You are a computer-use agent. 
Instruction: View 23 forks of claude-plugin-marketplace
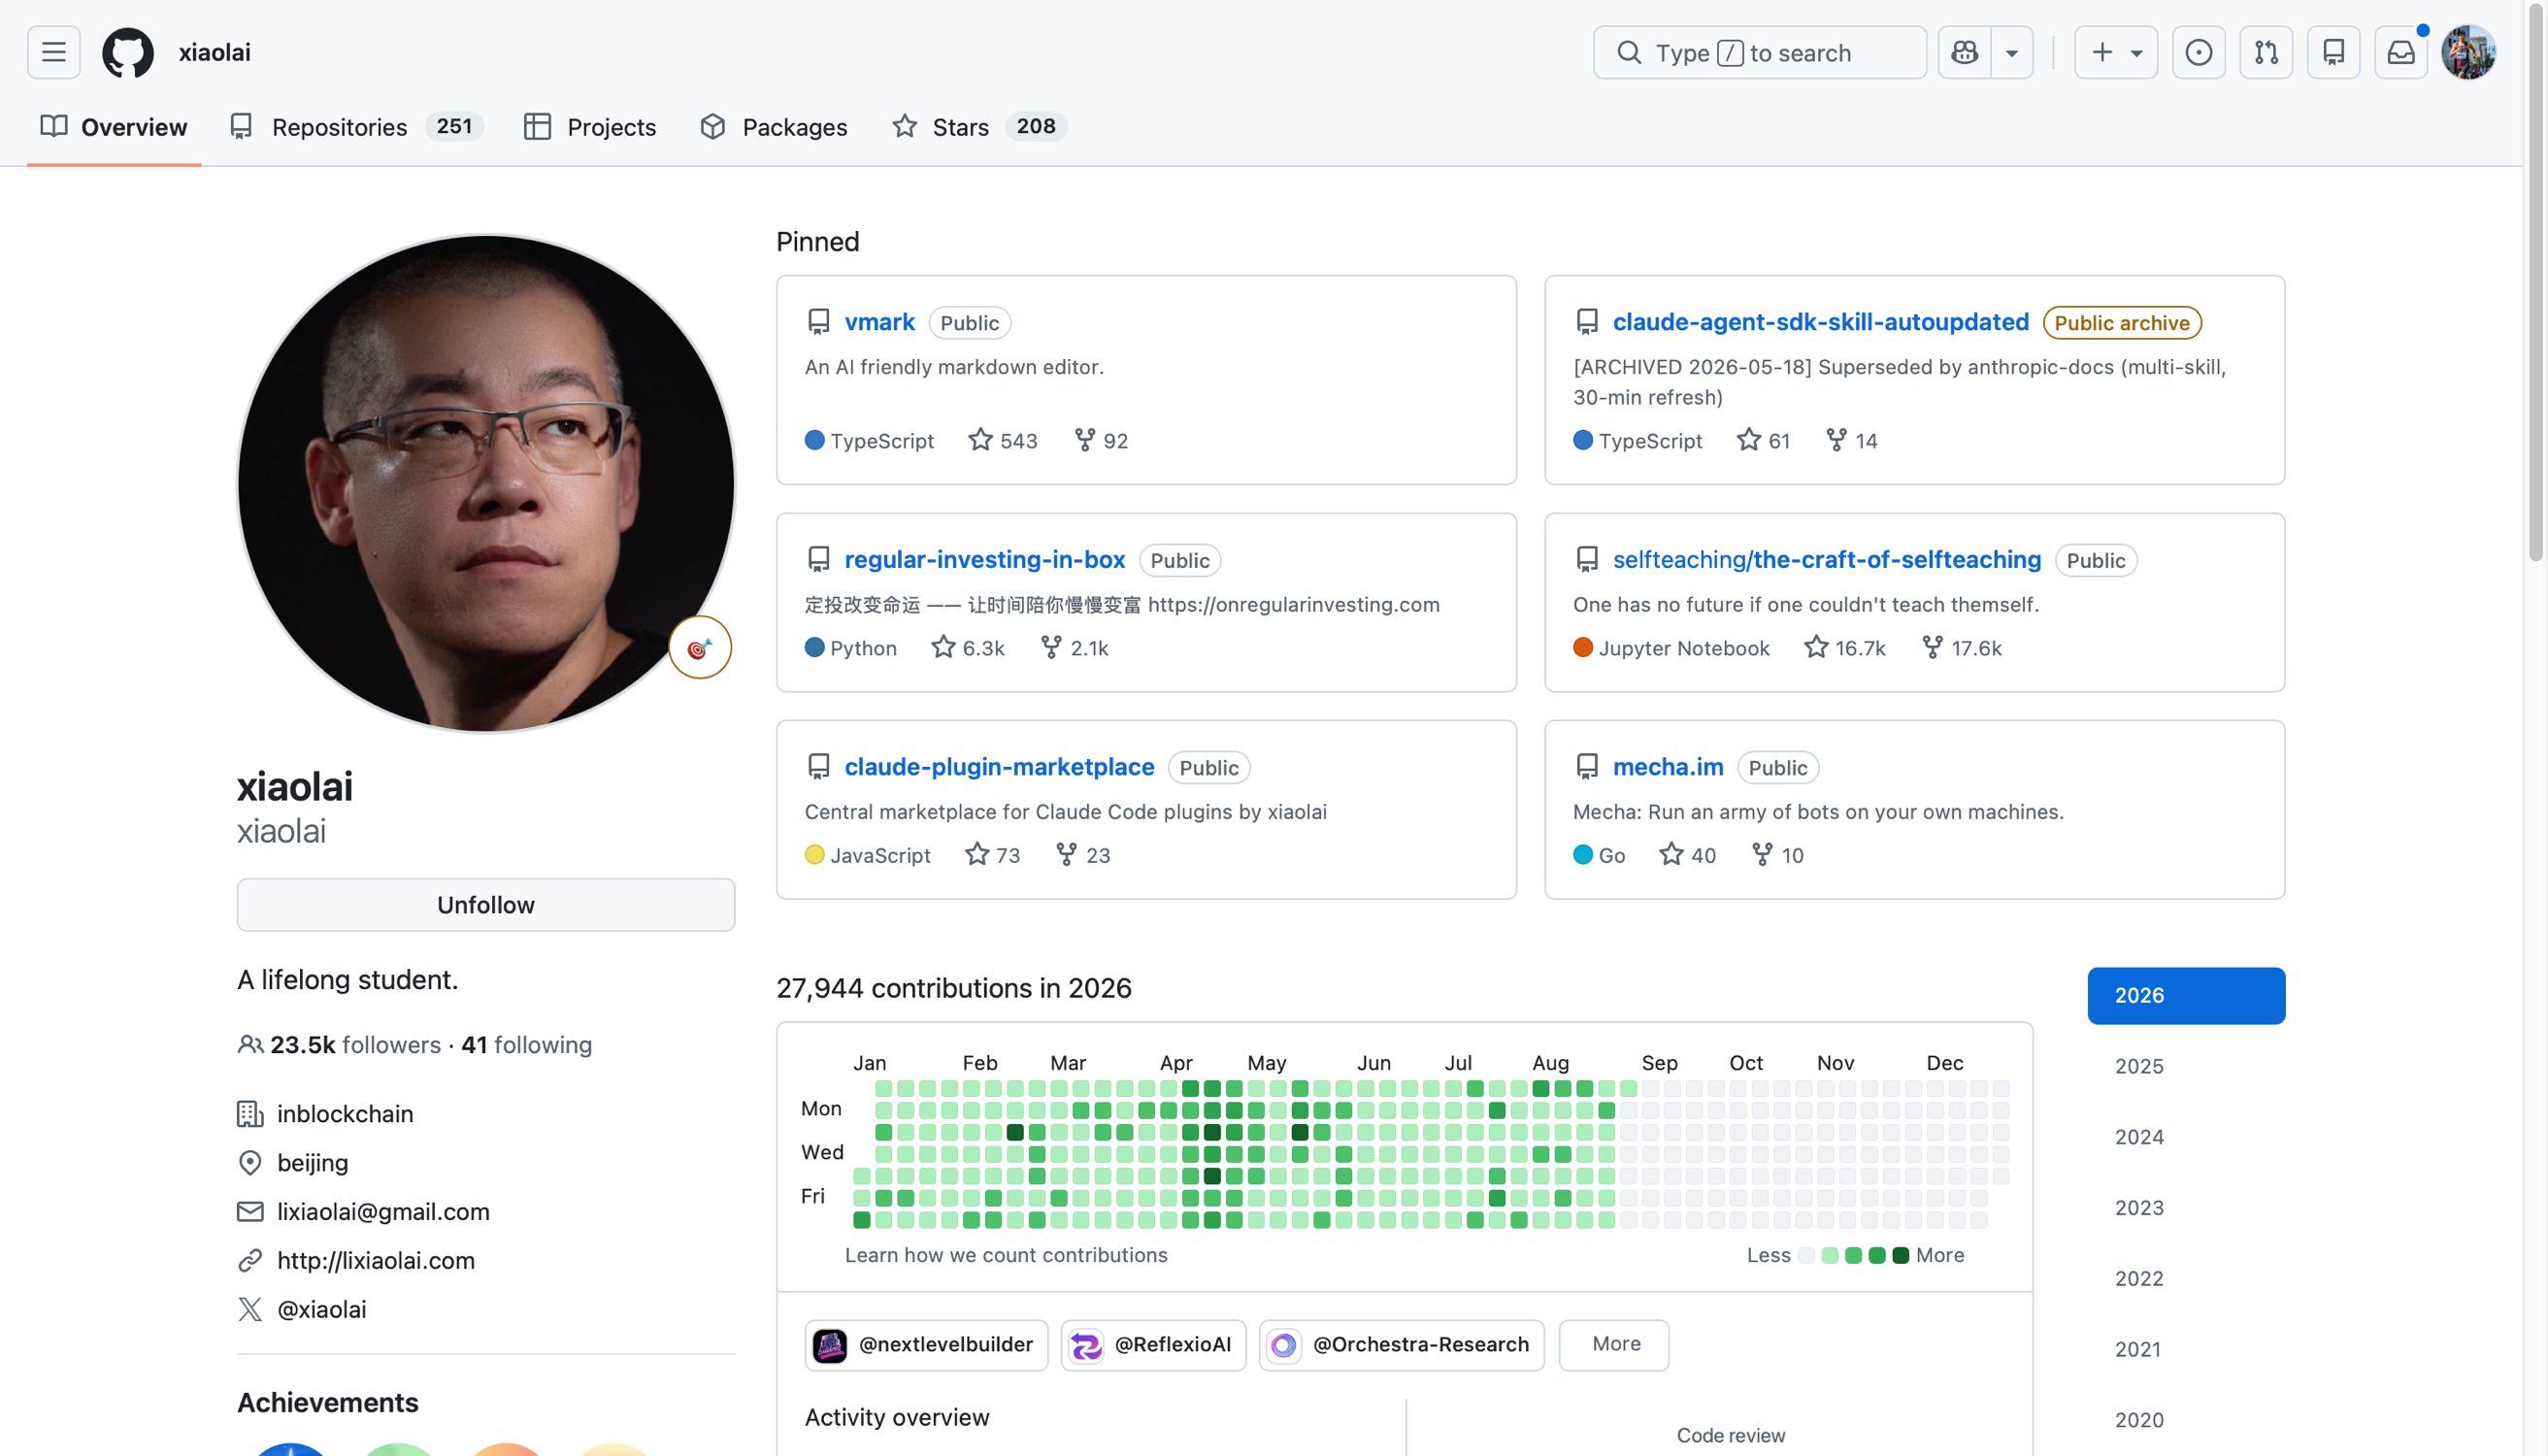click(1083, 855)
